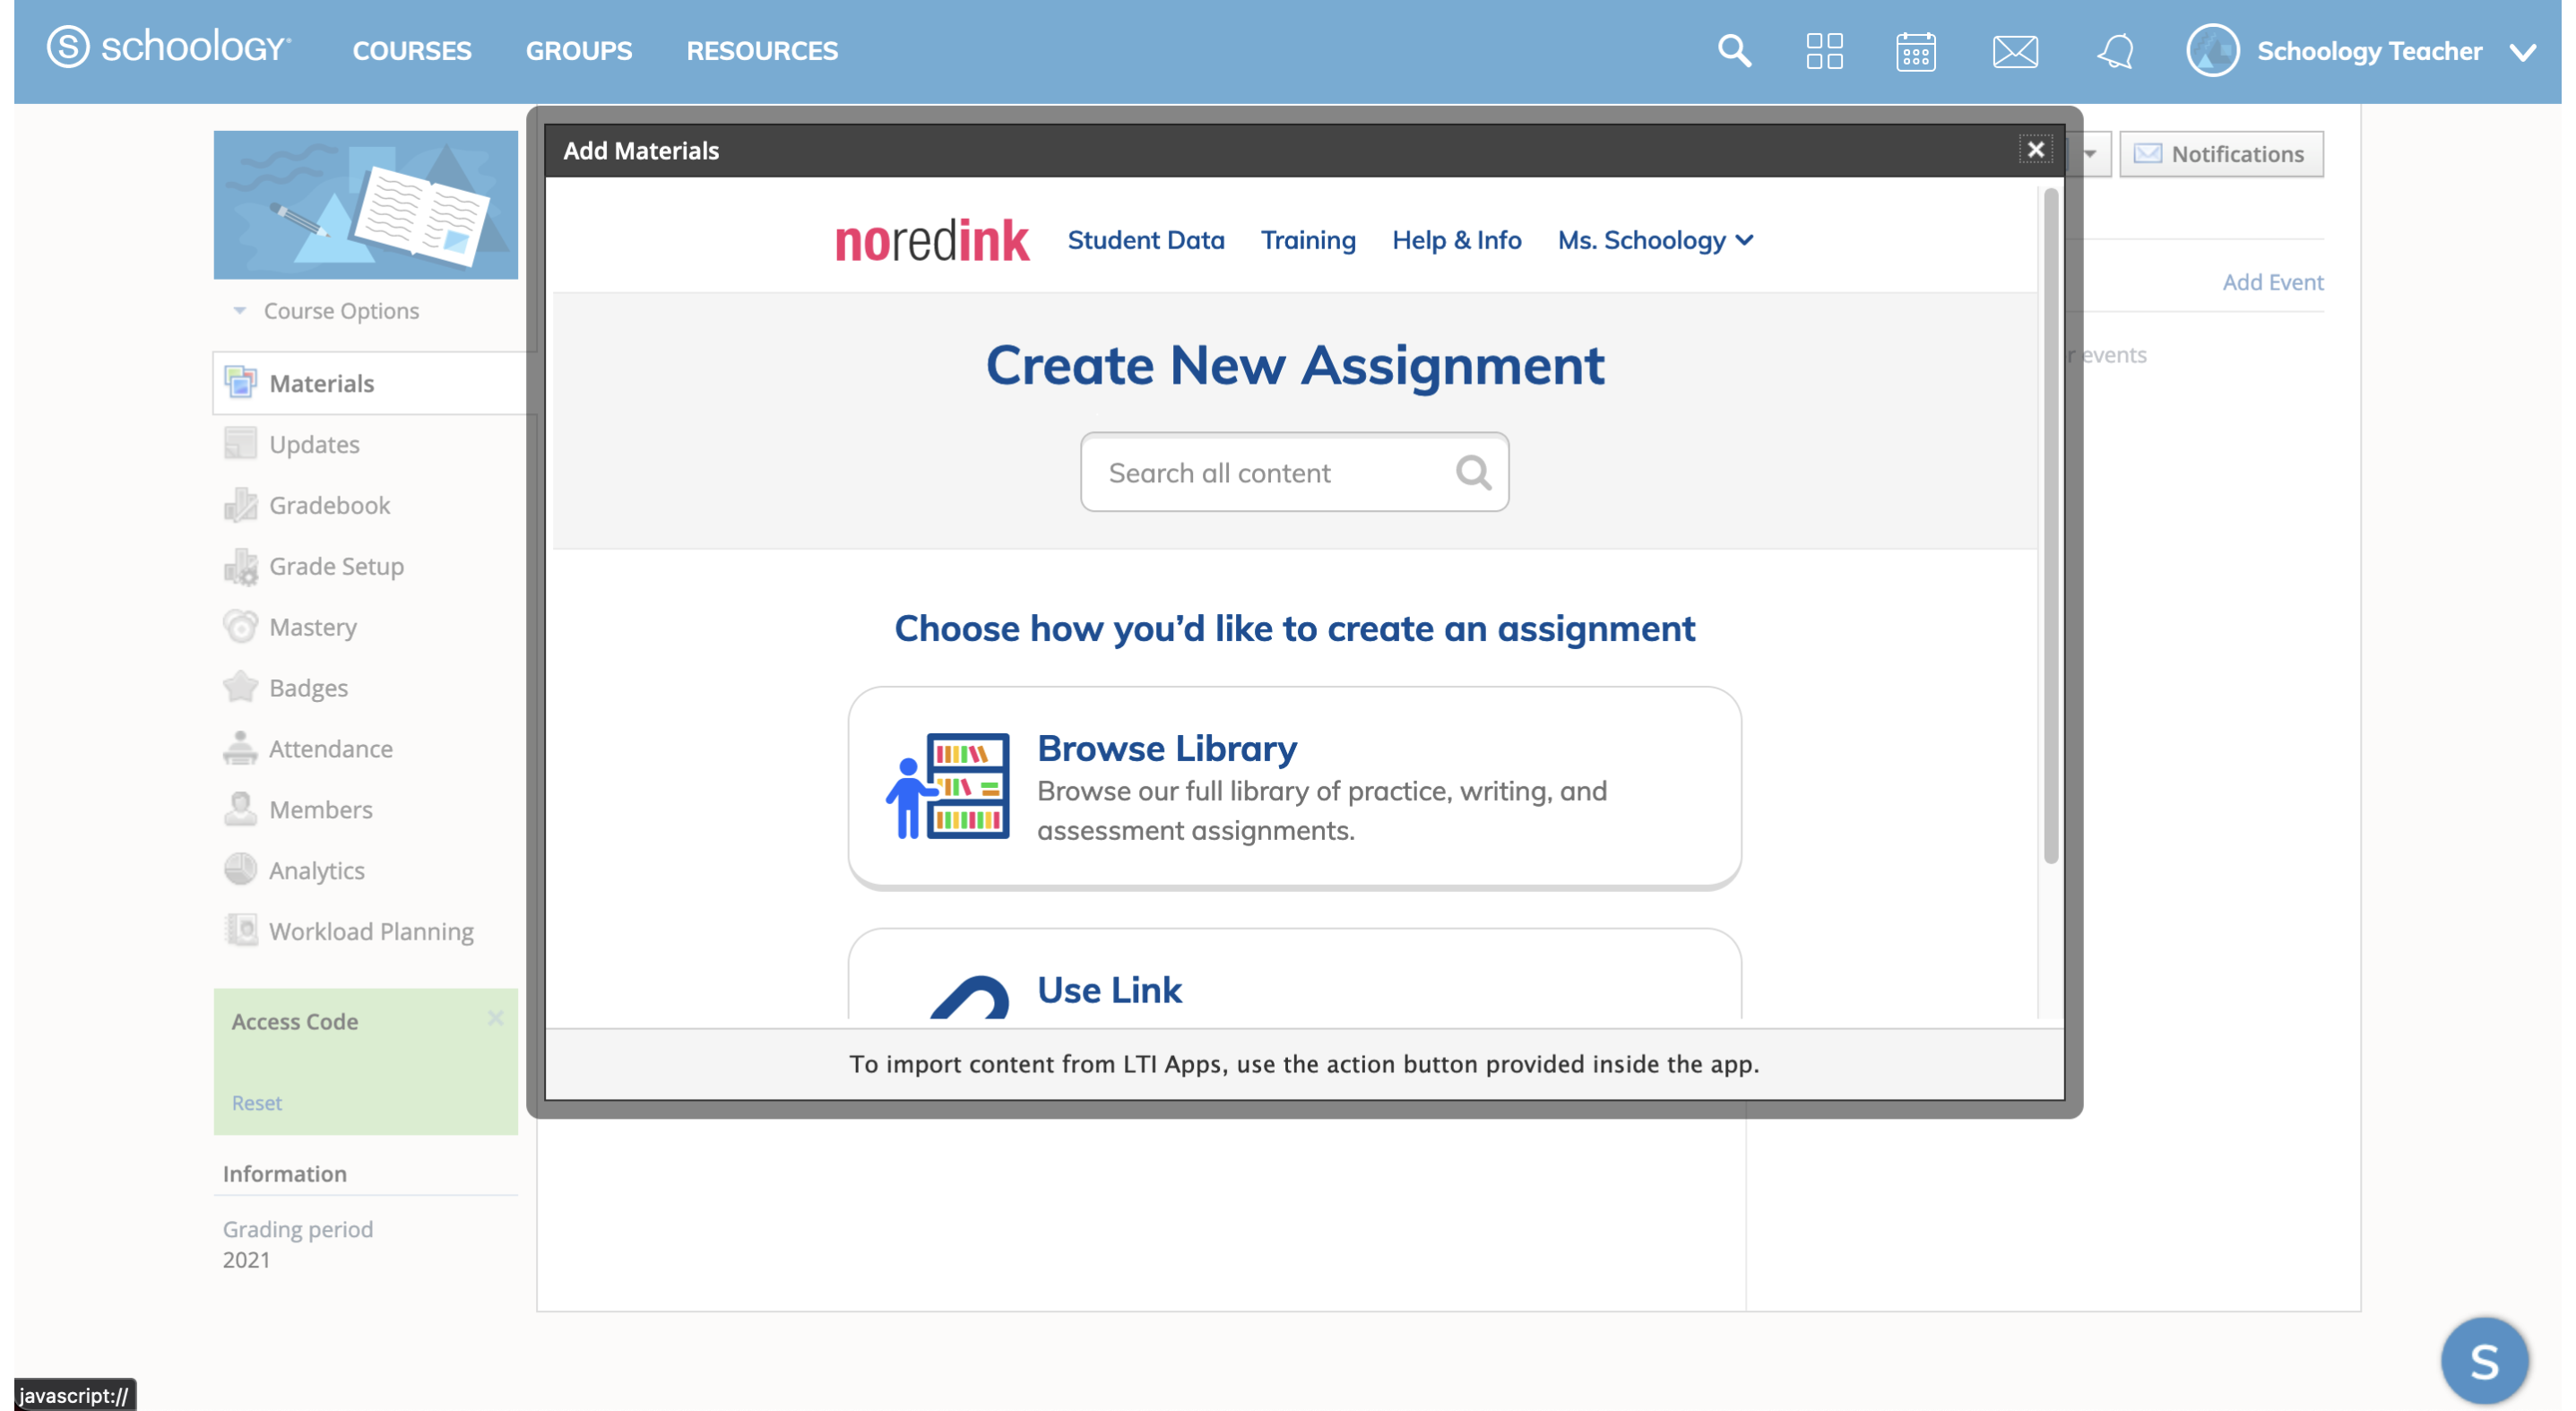This screenshot has height=1411, width=2576.
Task: Click the Schoology logo
Action: pyautogui.click(x=169, y=47)
